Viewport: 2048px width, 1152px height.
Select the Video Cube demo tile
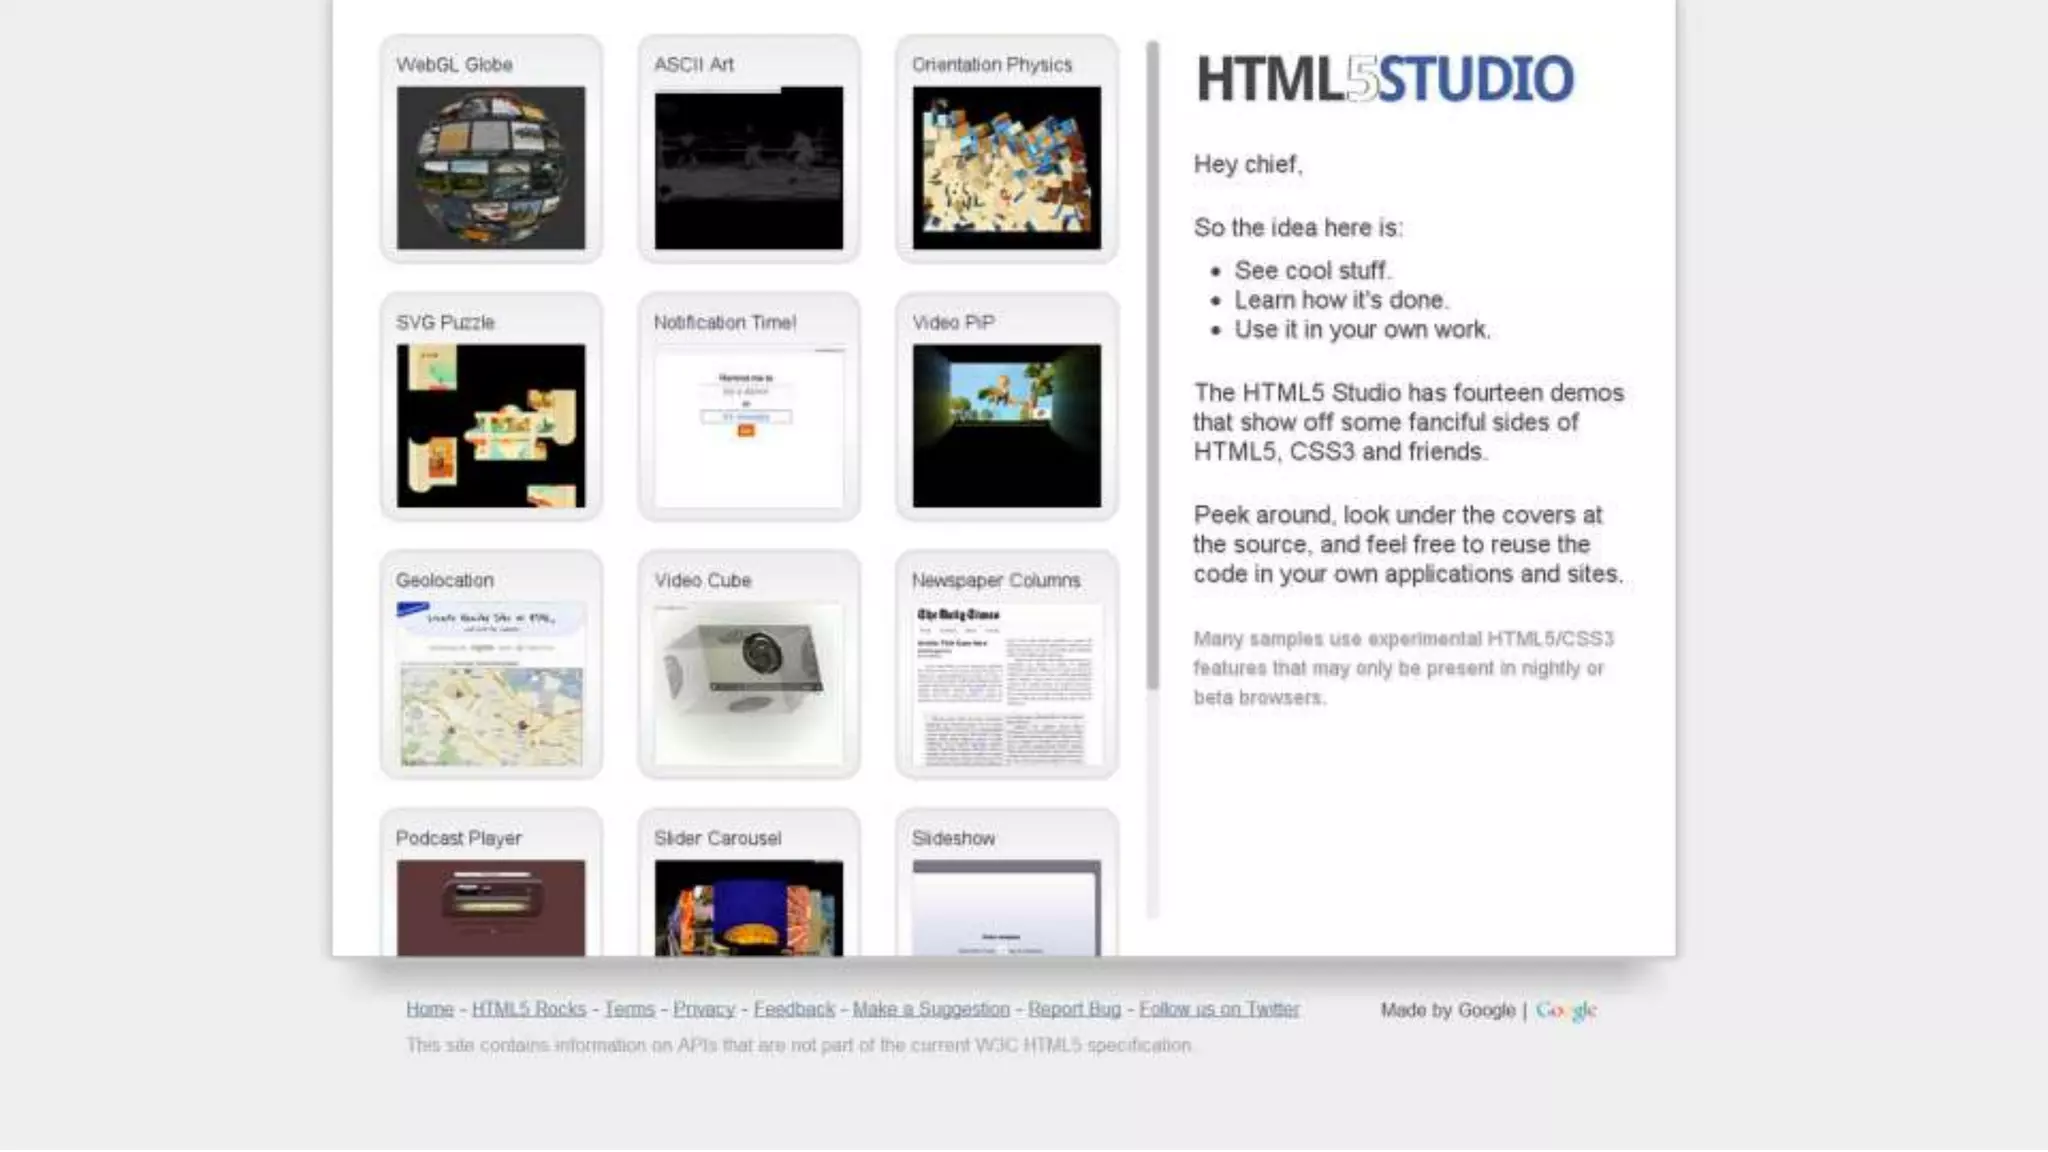[748, 683]
